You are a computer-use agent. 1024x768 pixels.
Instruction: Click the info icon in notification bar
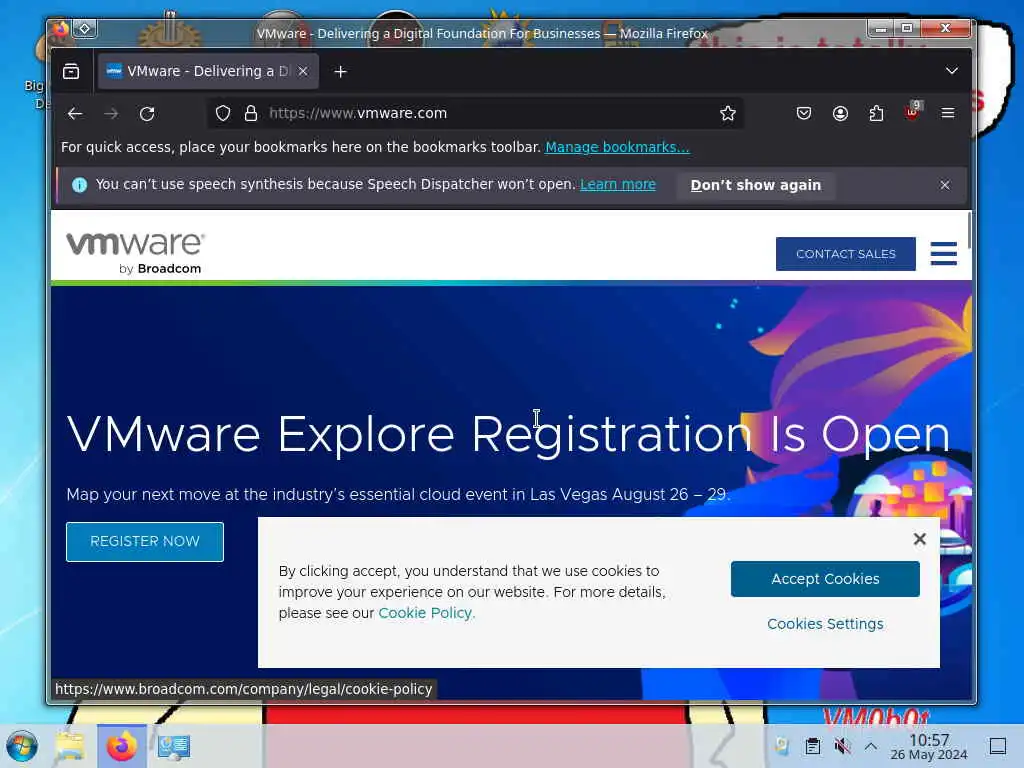(79, 185)
